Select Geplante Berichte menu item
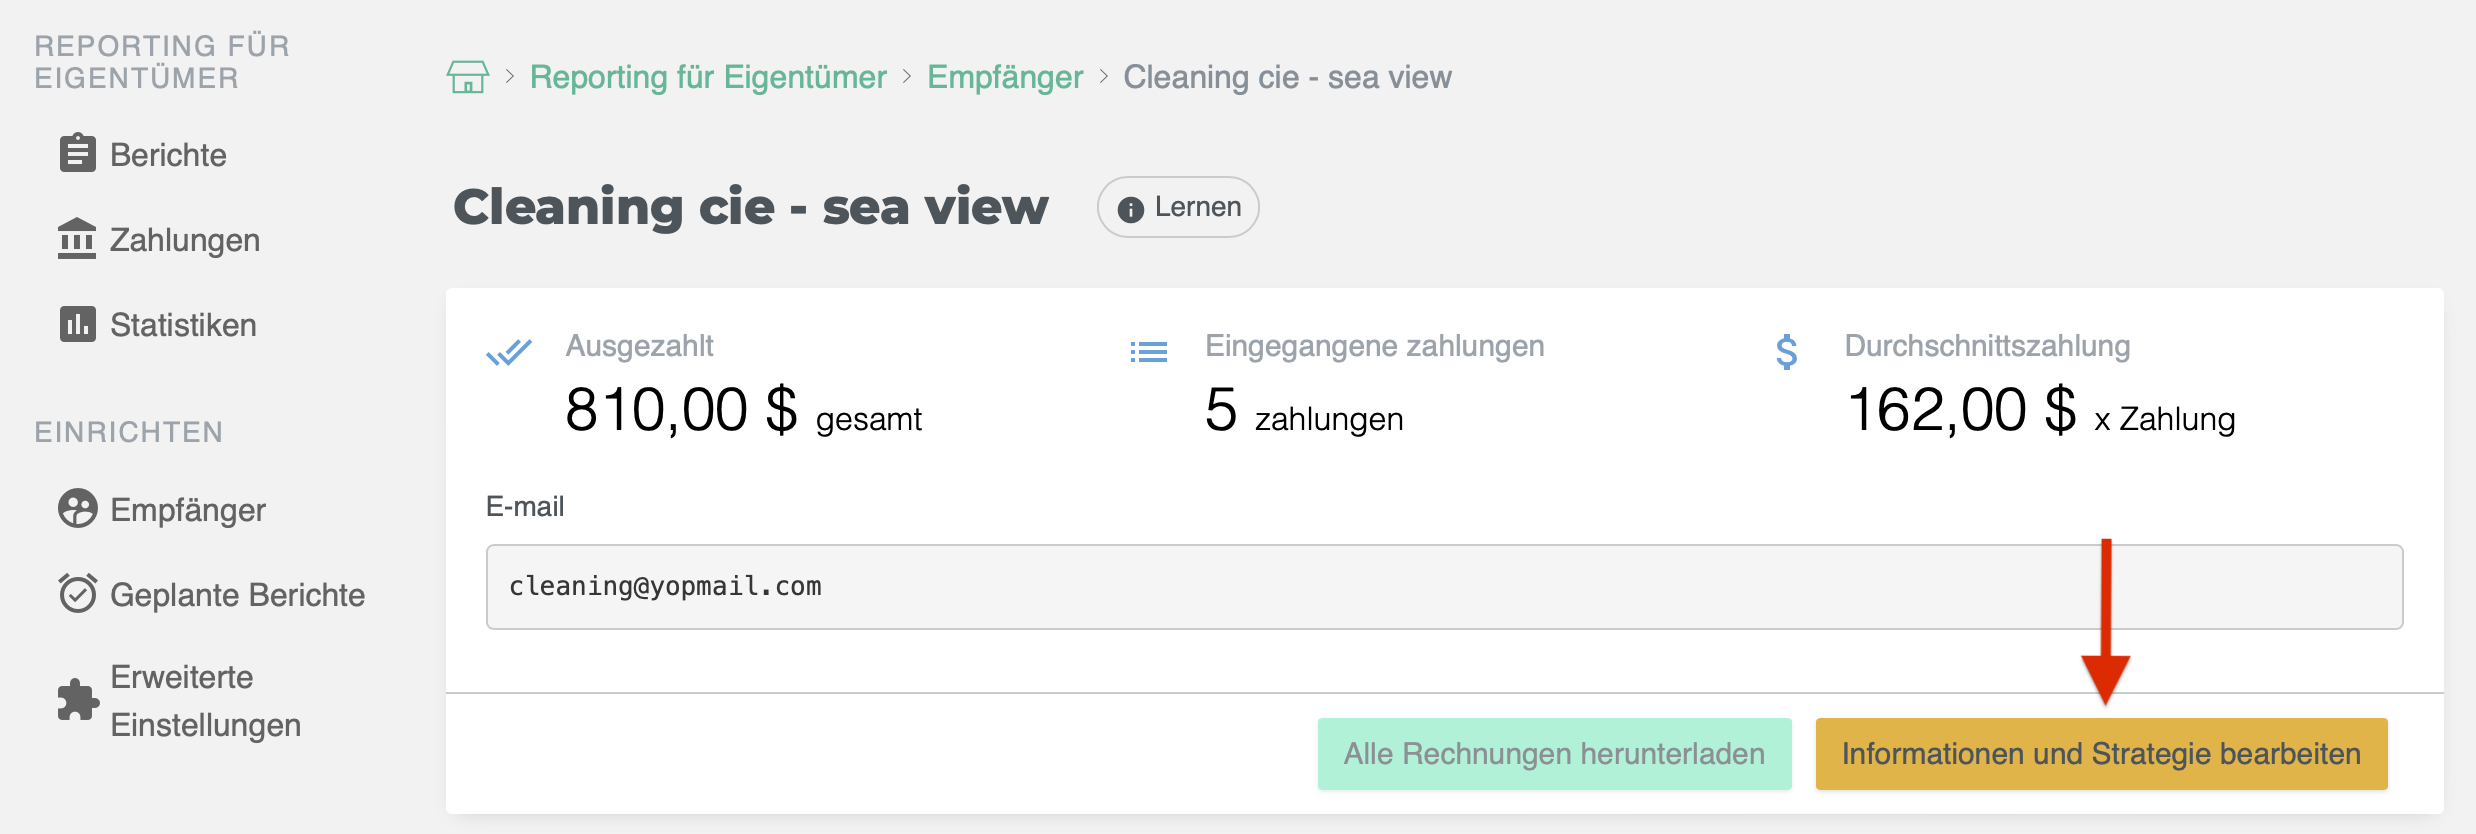This screenshot has width=2476, height=834. 237,595
